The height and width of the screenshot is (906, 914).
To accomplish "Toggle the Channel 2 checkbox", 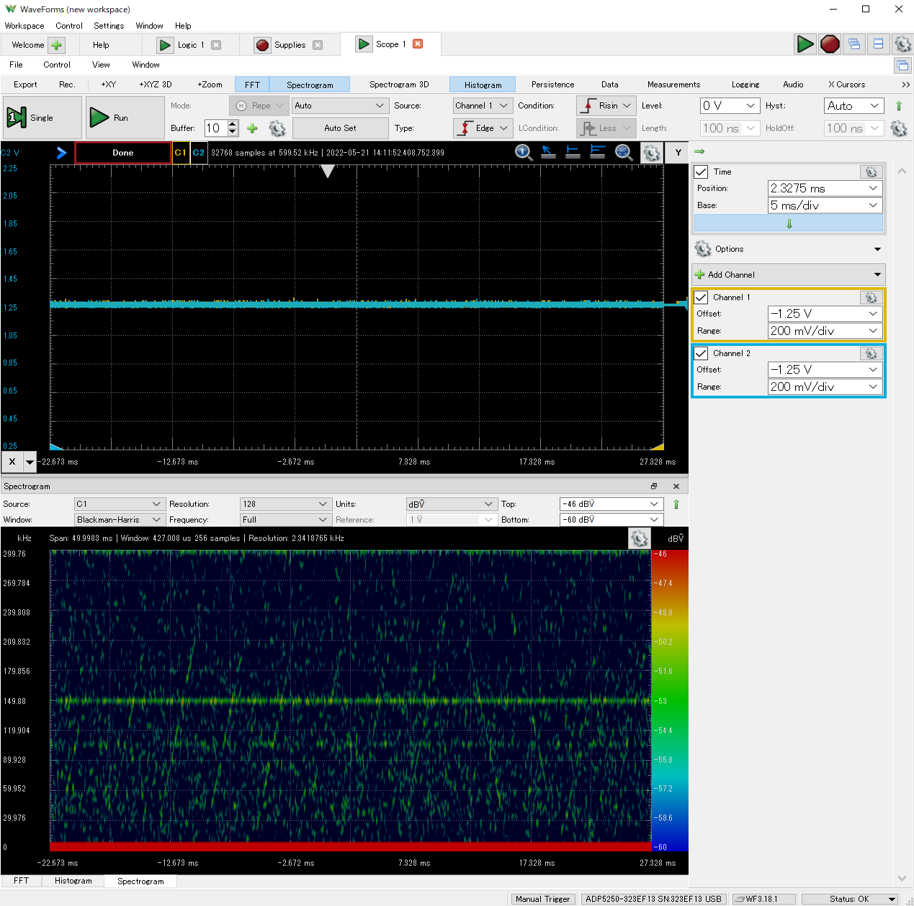I will click(701, 353).
